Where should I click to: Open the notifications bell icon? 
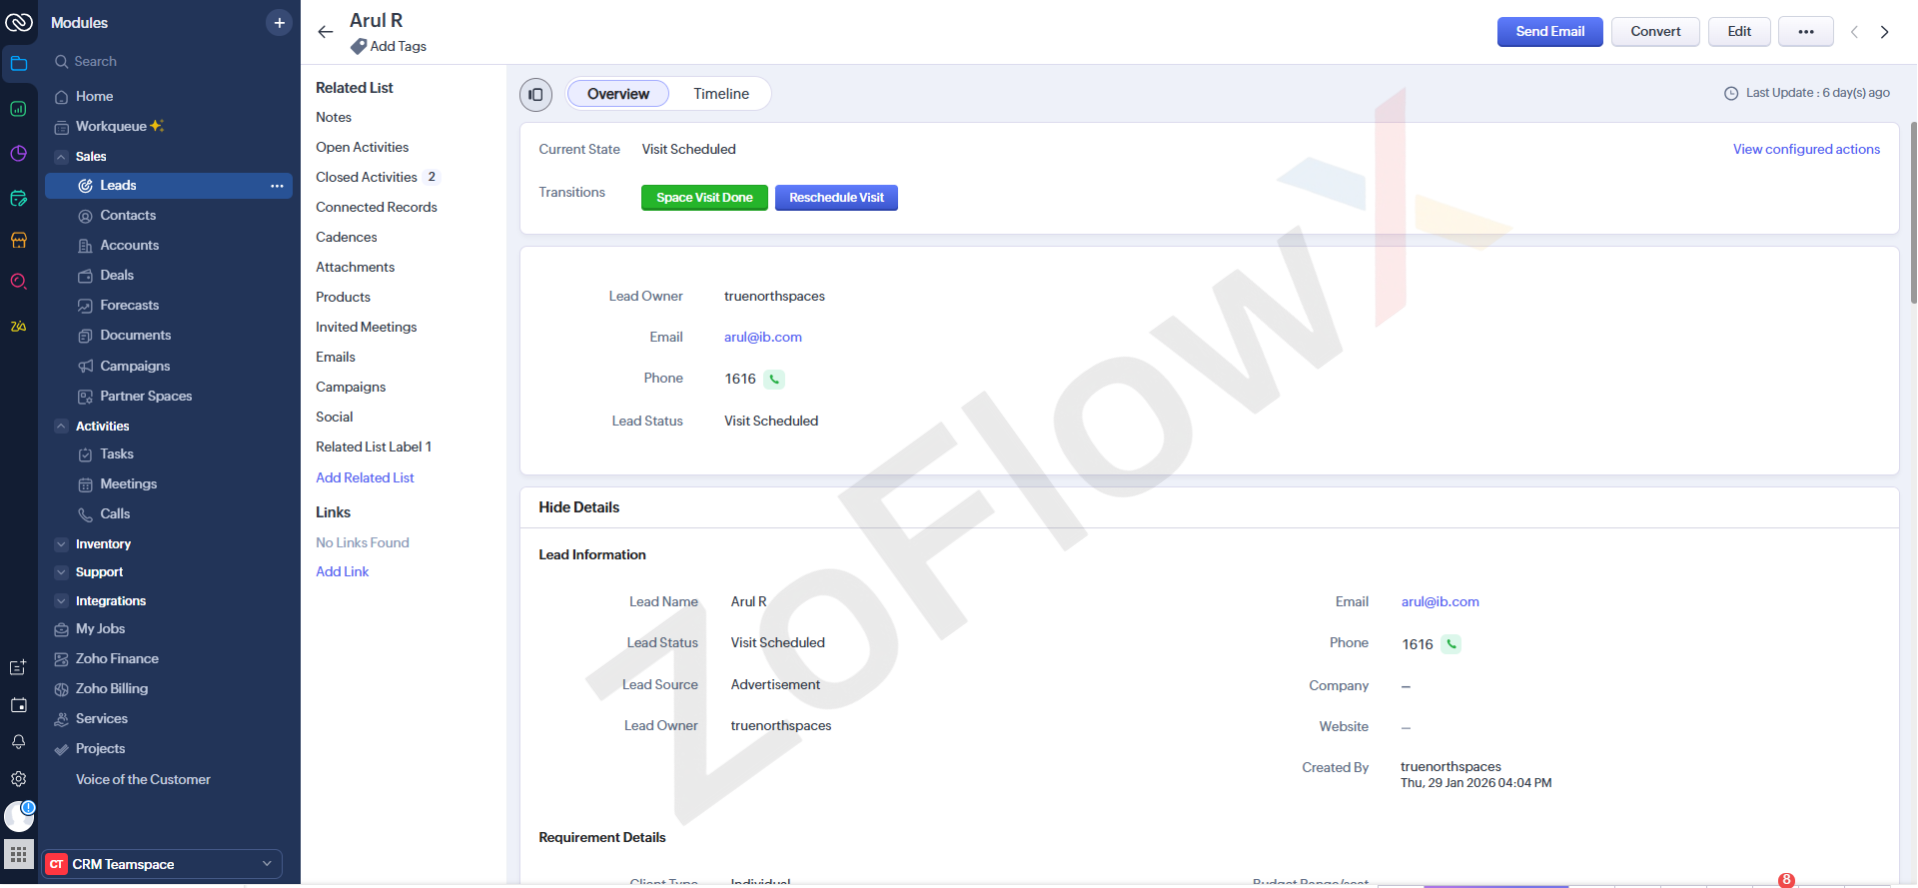click(x=18, y=742)
